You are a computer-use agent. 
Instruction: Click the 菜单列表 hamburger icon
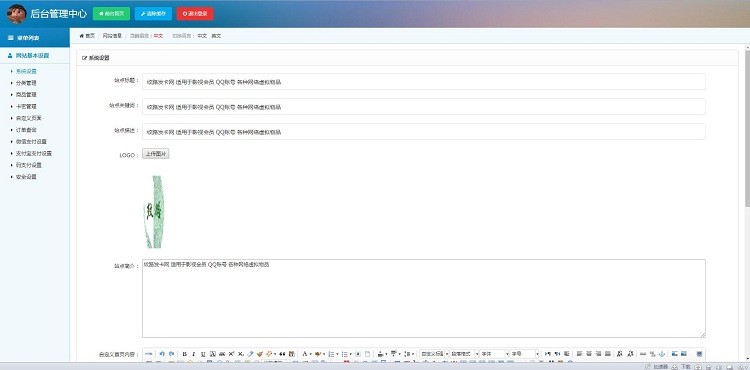[11, 38]
